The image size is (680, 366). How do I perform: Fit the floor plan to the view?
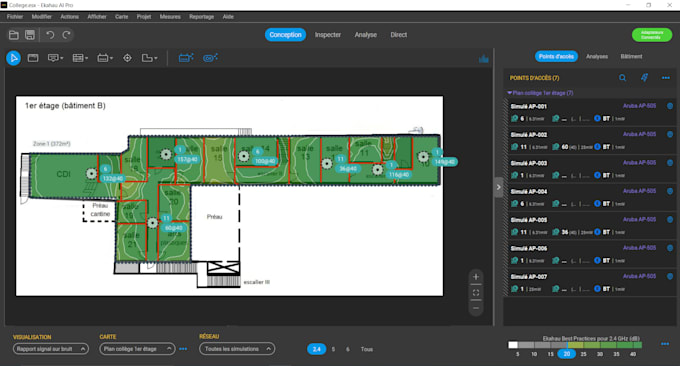click(x=476, y=293)
